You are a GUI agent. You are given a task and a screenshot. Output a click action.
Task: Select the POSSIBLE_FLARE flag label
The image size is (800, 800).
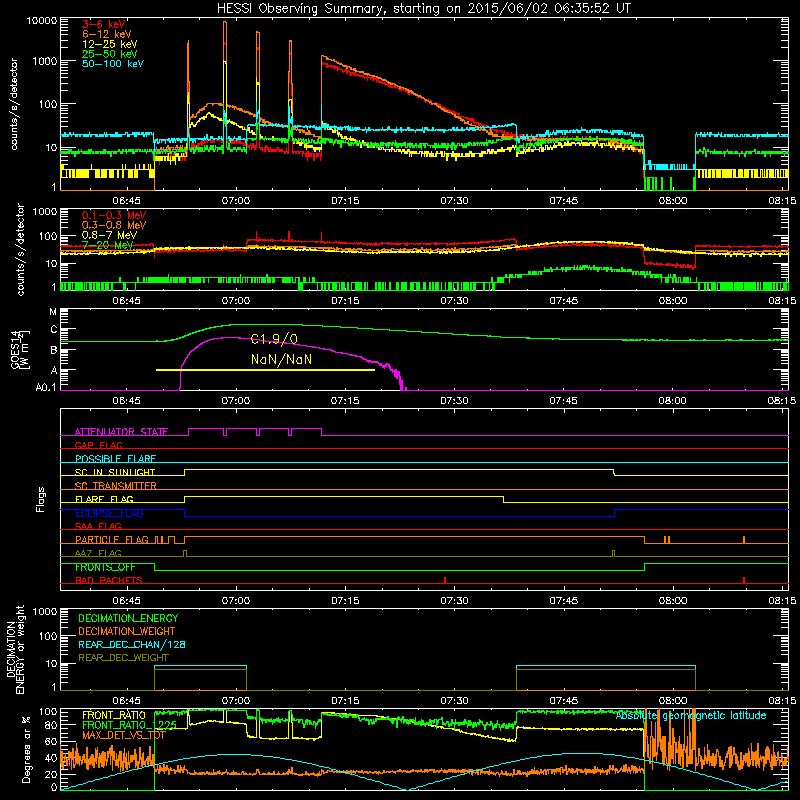pos(115,459)
